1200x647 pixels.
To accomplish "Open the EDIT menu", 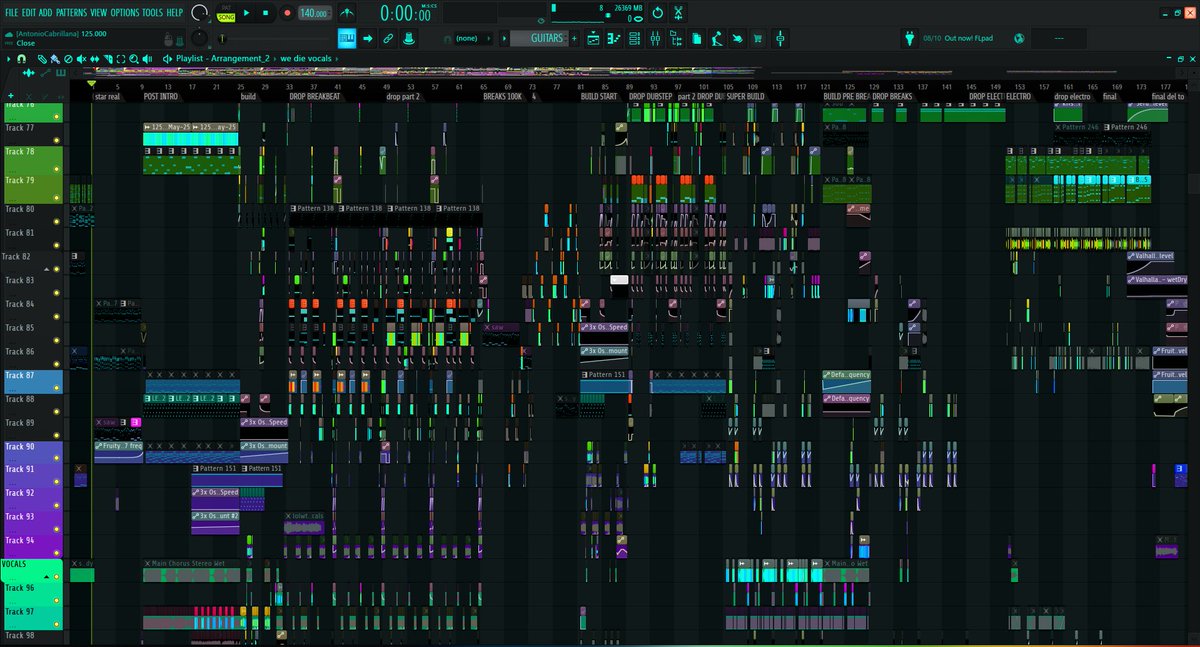I will (x=29, y=13).
